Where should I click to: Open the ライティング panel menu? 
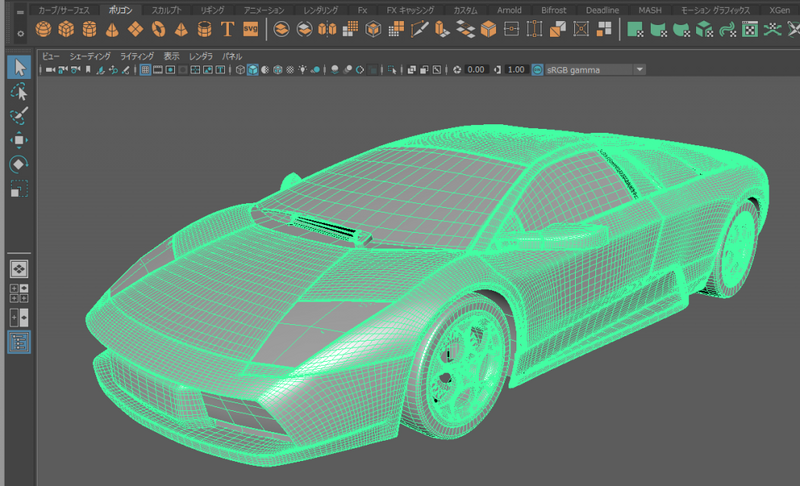(x=137, y=56)
